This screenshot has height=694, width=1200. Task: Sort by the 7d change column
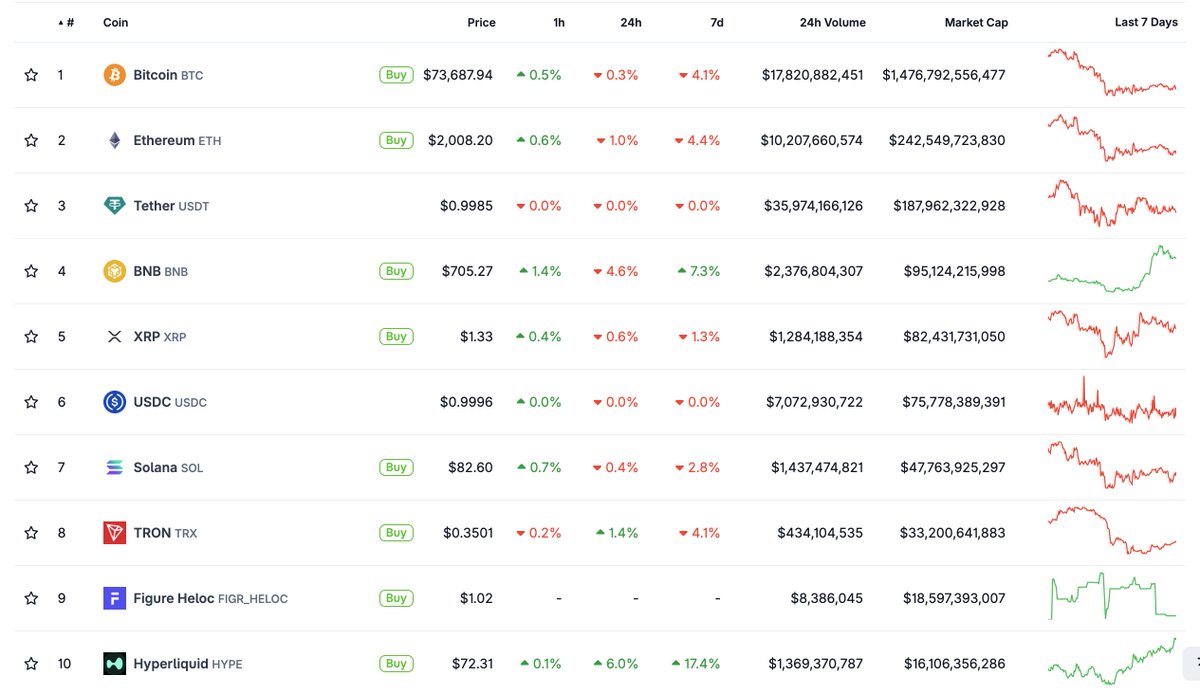point(717,22)
